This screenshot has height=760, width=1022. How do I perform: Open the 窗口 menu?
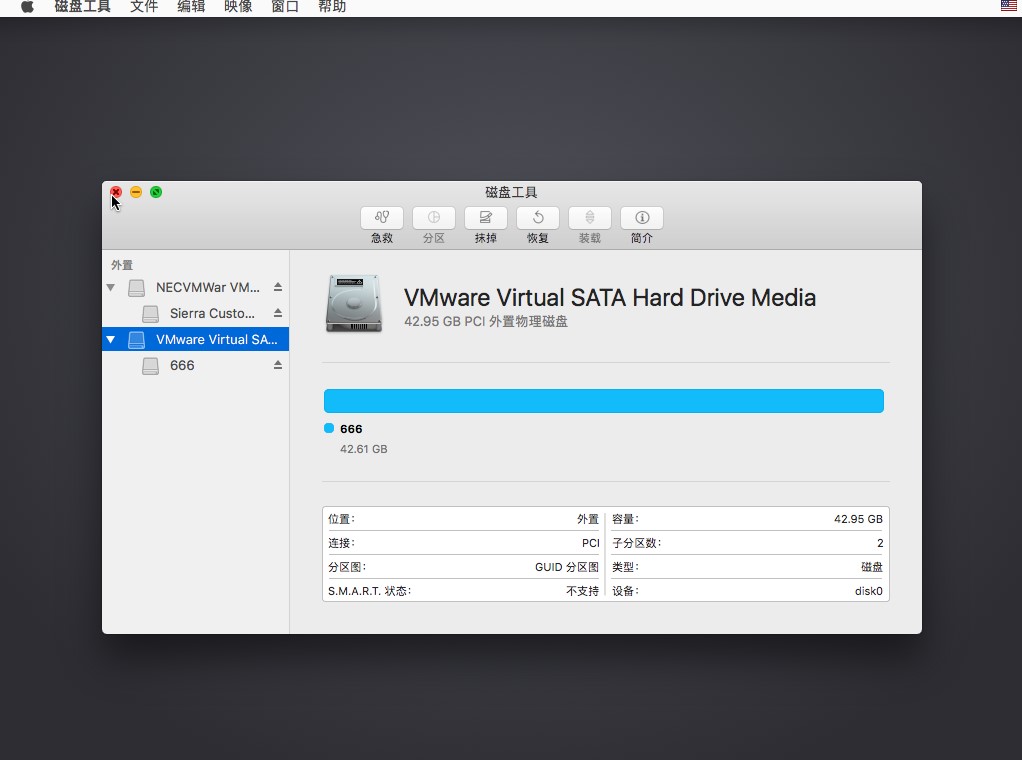pos(285,7)
